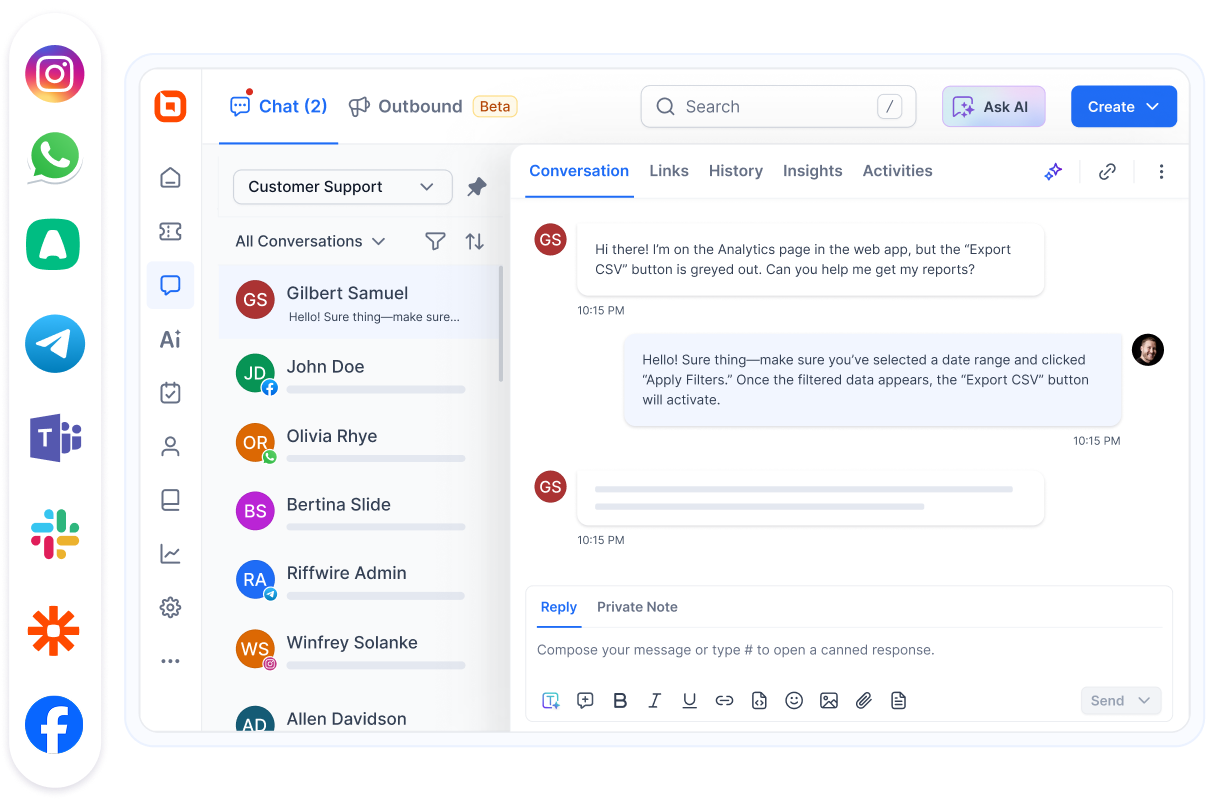This screenshot has width=1210, height=800.
Task: Expand the All Conversations dropdown
Action: tap(310, 241)
